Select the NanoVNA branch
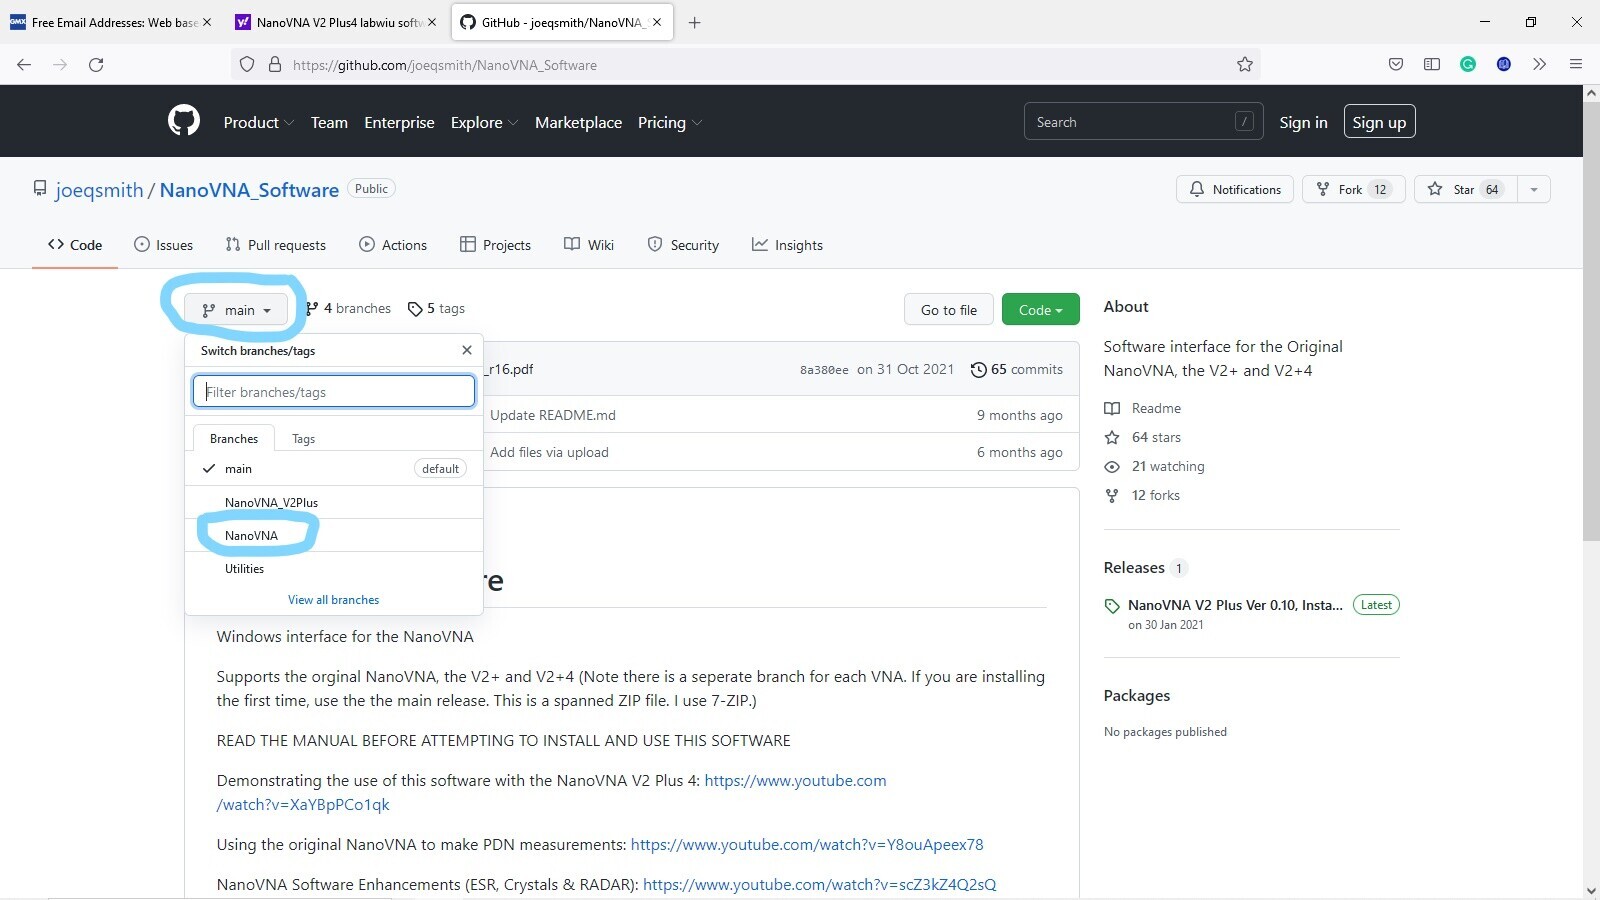 [x=334, y=535]
